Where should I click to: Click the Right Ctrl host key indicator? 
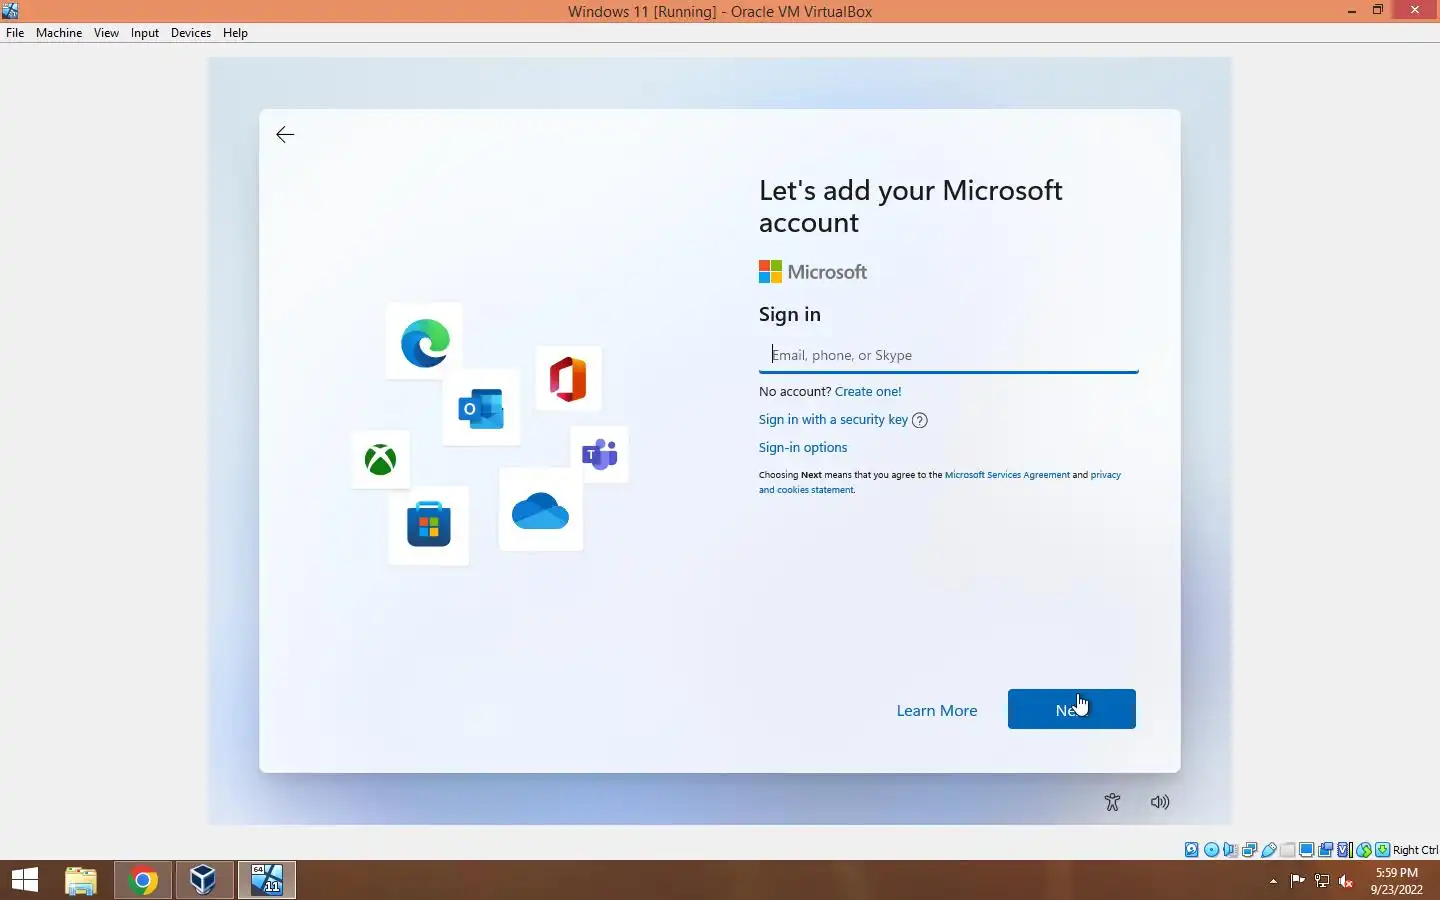(x=1415, y=850)
